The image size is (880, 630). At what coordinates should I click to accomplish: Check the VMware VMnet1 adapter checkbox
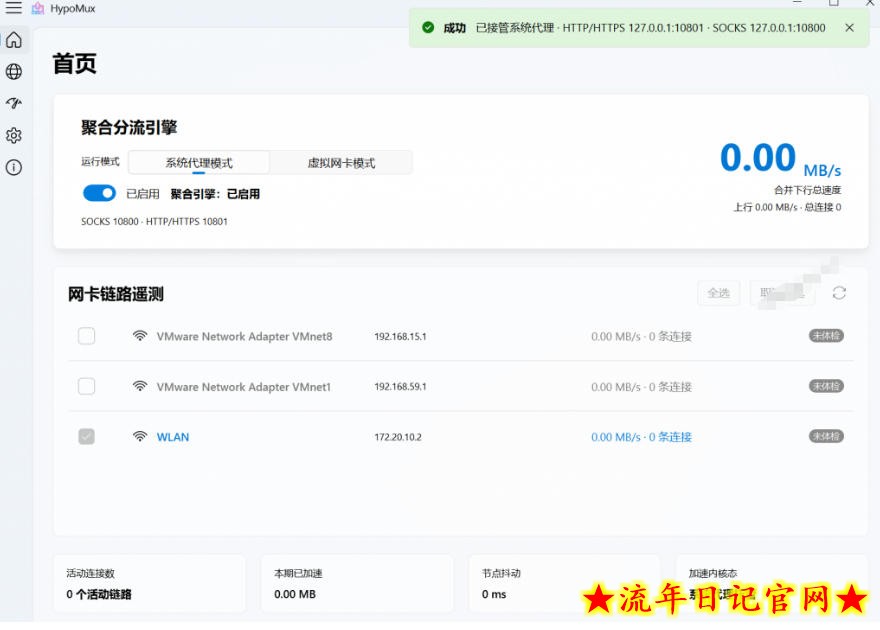point(86,386)
